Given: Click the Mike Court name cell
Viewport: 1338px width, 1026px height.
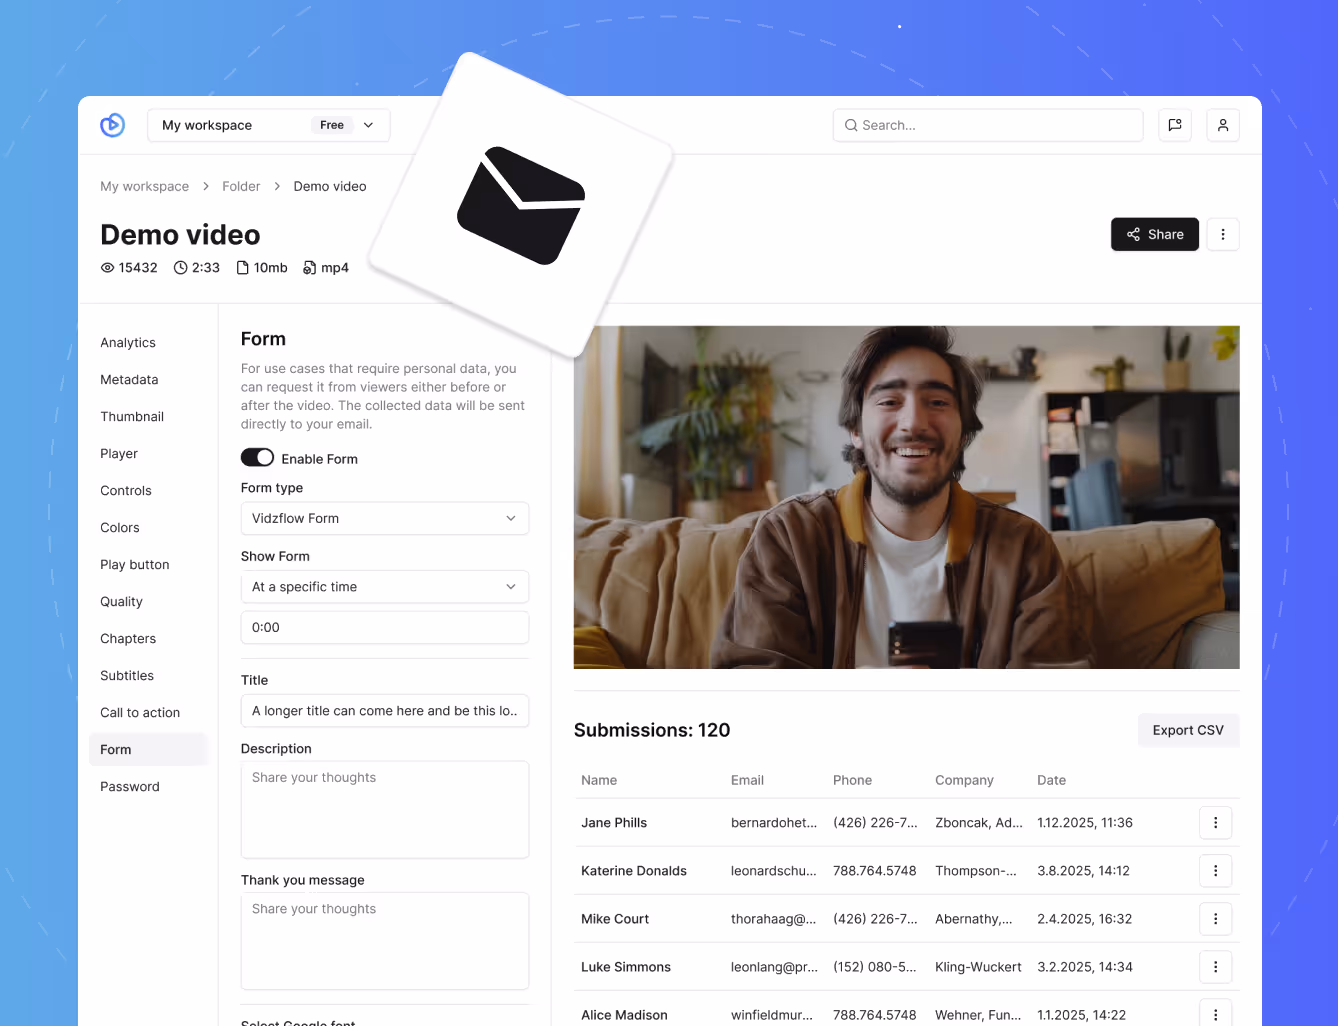Looking at the screenshot, I should 615,918.
